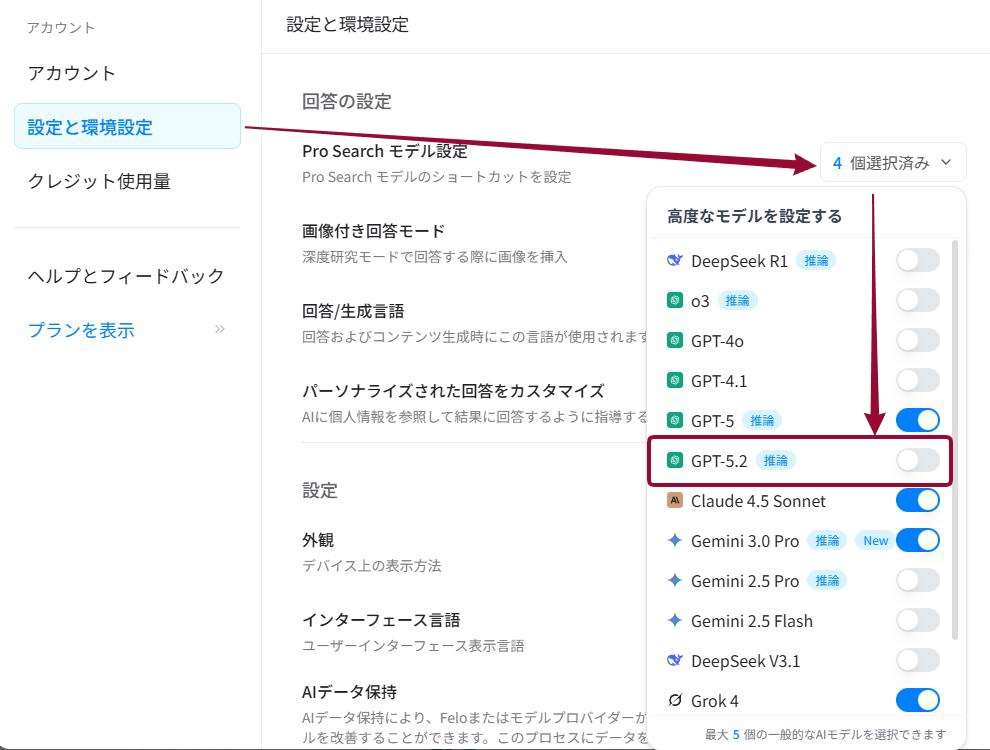Click the DeepSeek V3.1 whale icon
Viewport: 990px width, 750px height.
point(675,661)
